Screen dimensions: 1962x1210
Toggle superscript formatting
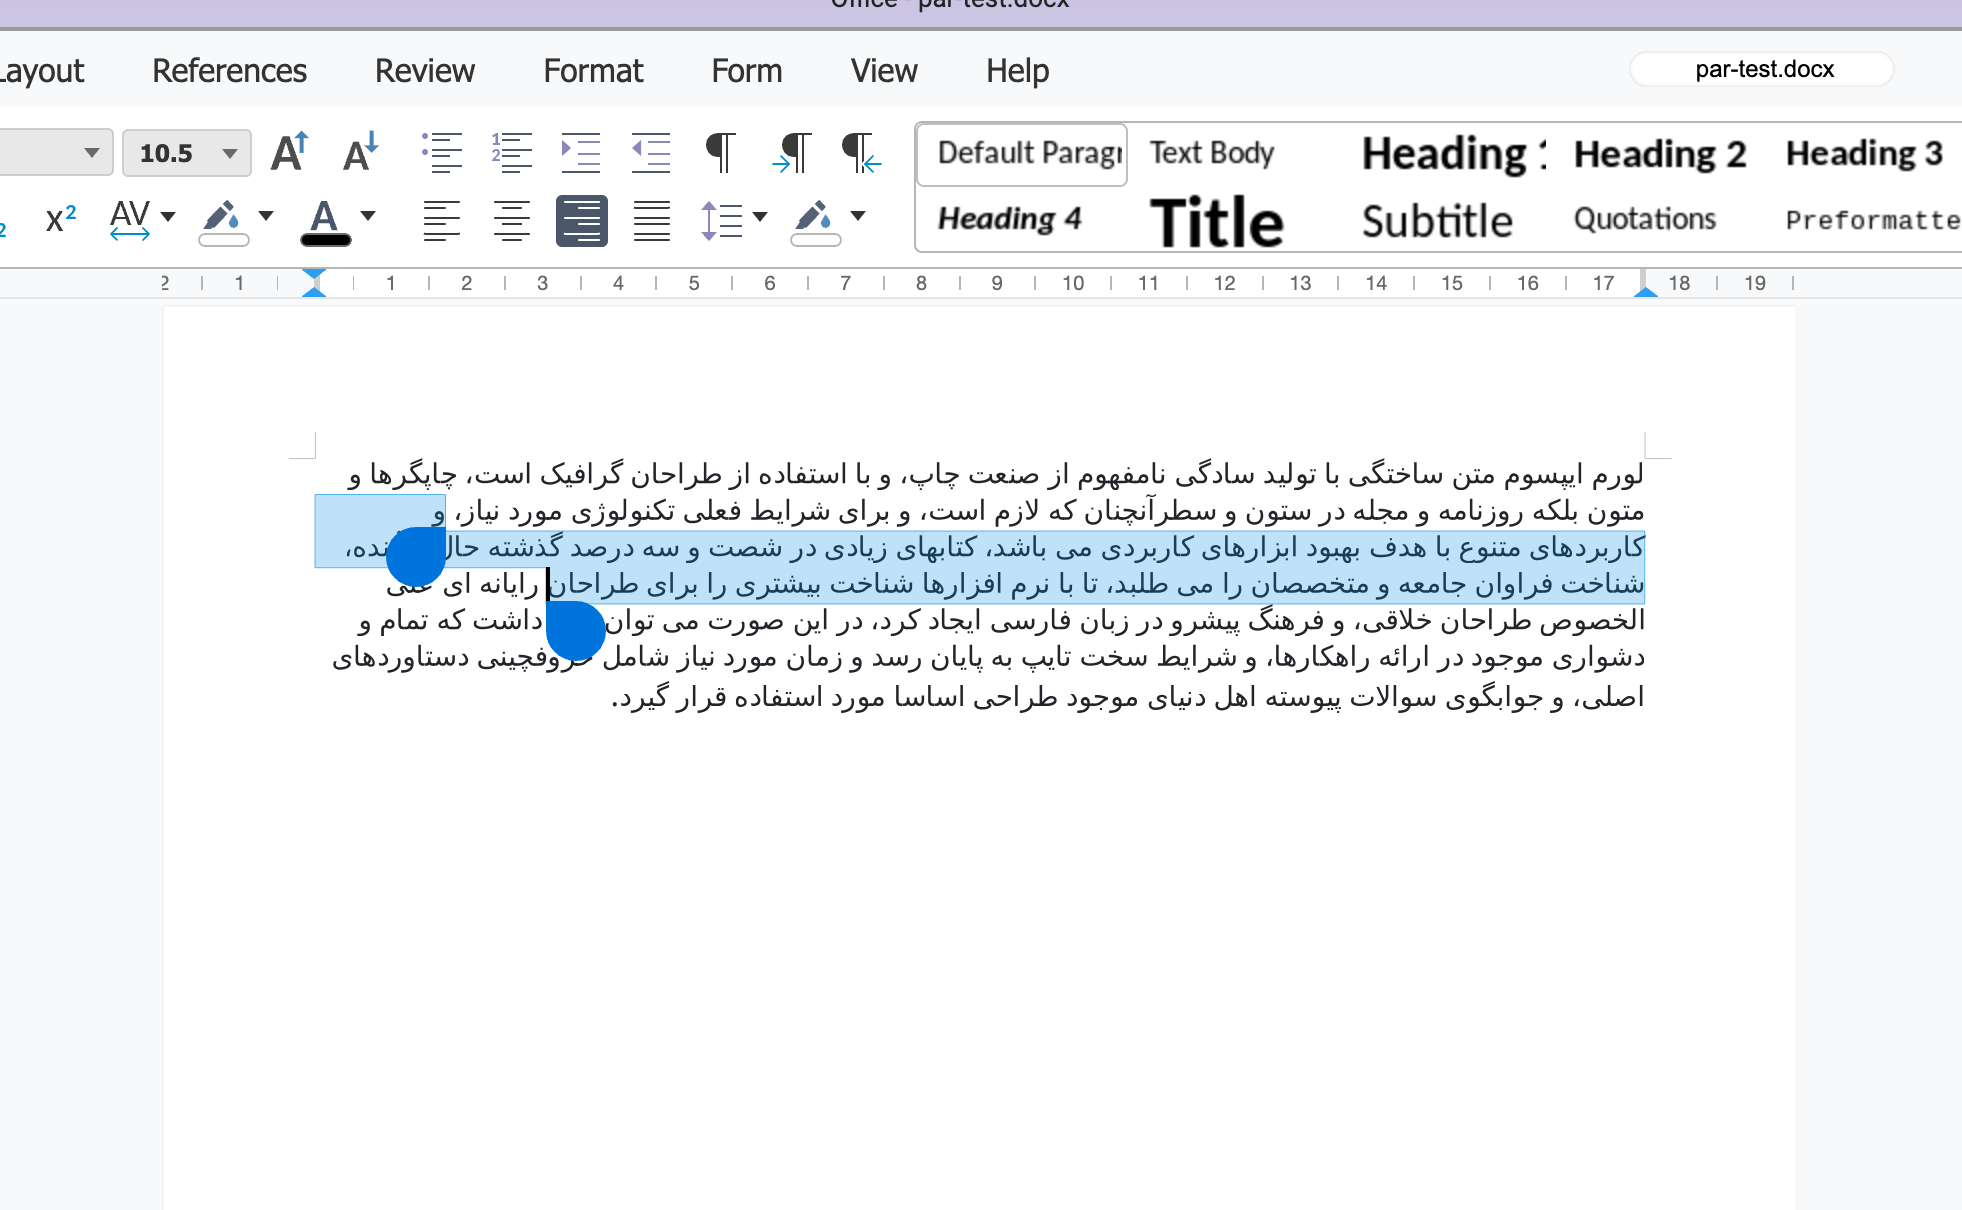tap(61, 218)
